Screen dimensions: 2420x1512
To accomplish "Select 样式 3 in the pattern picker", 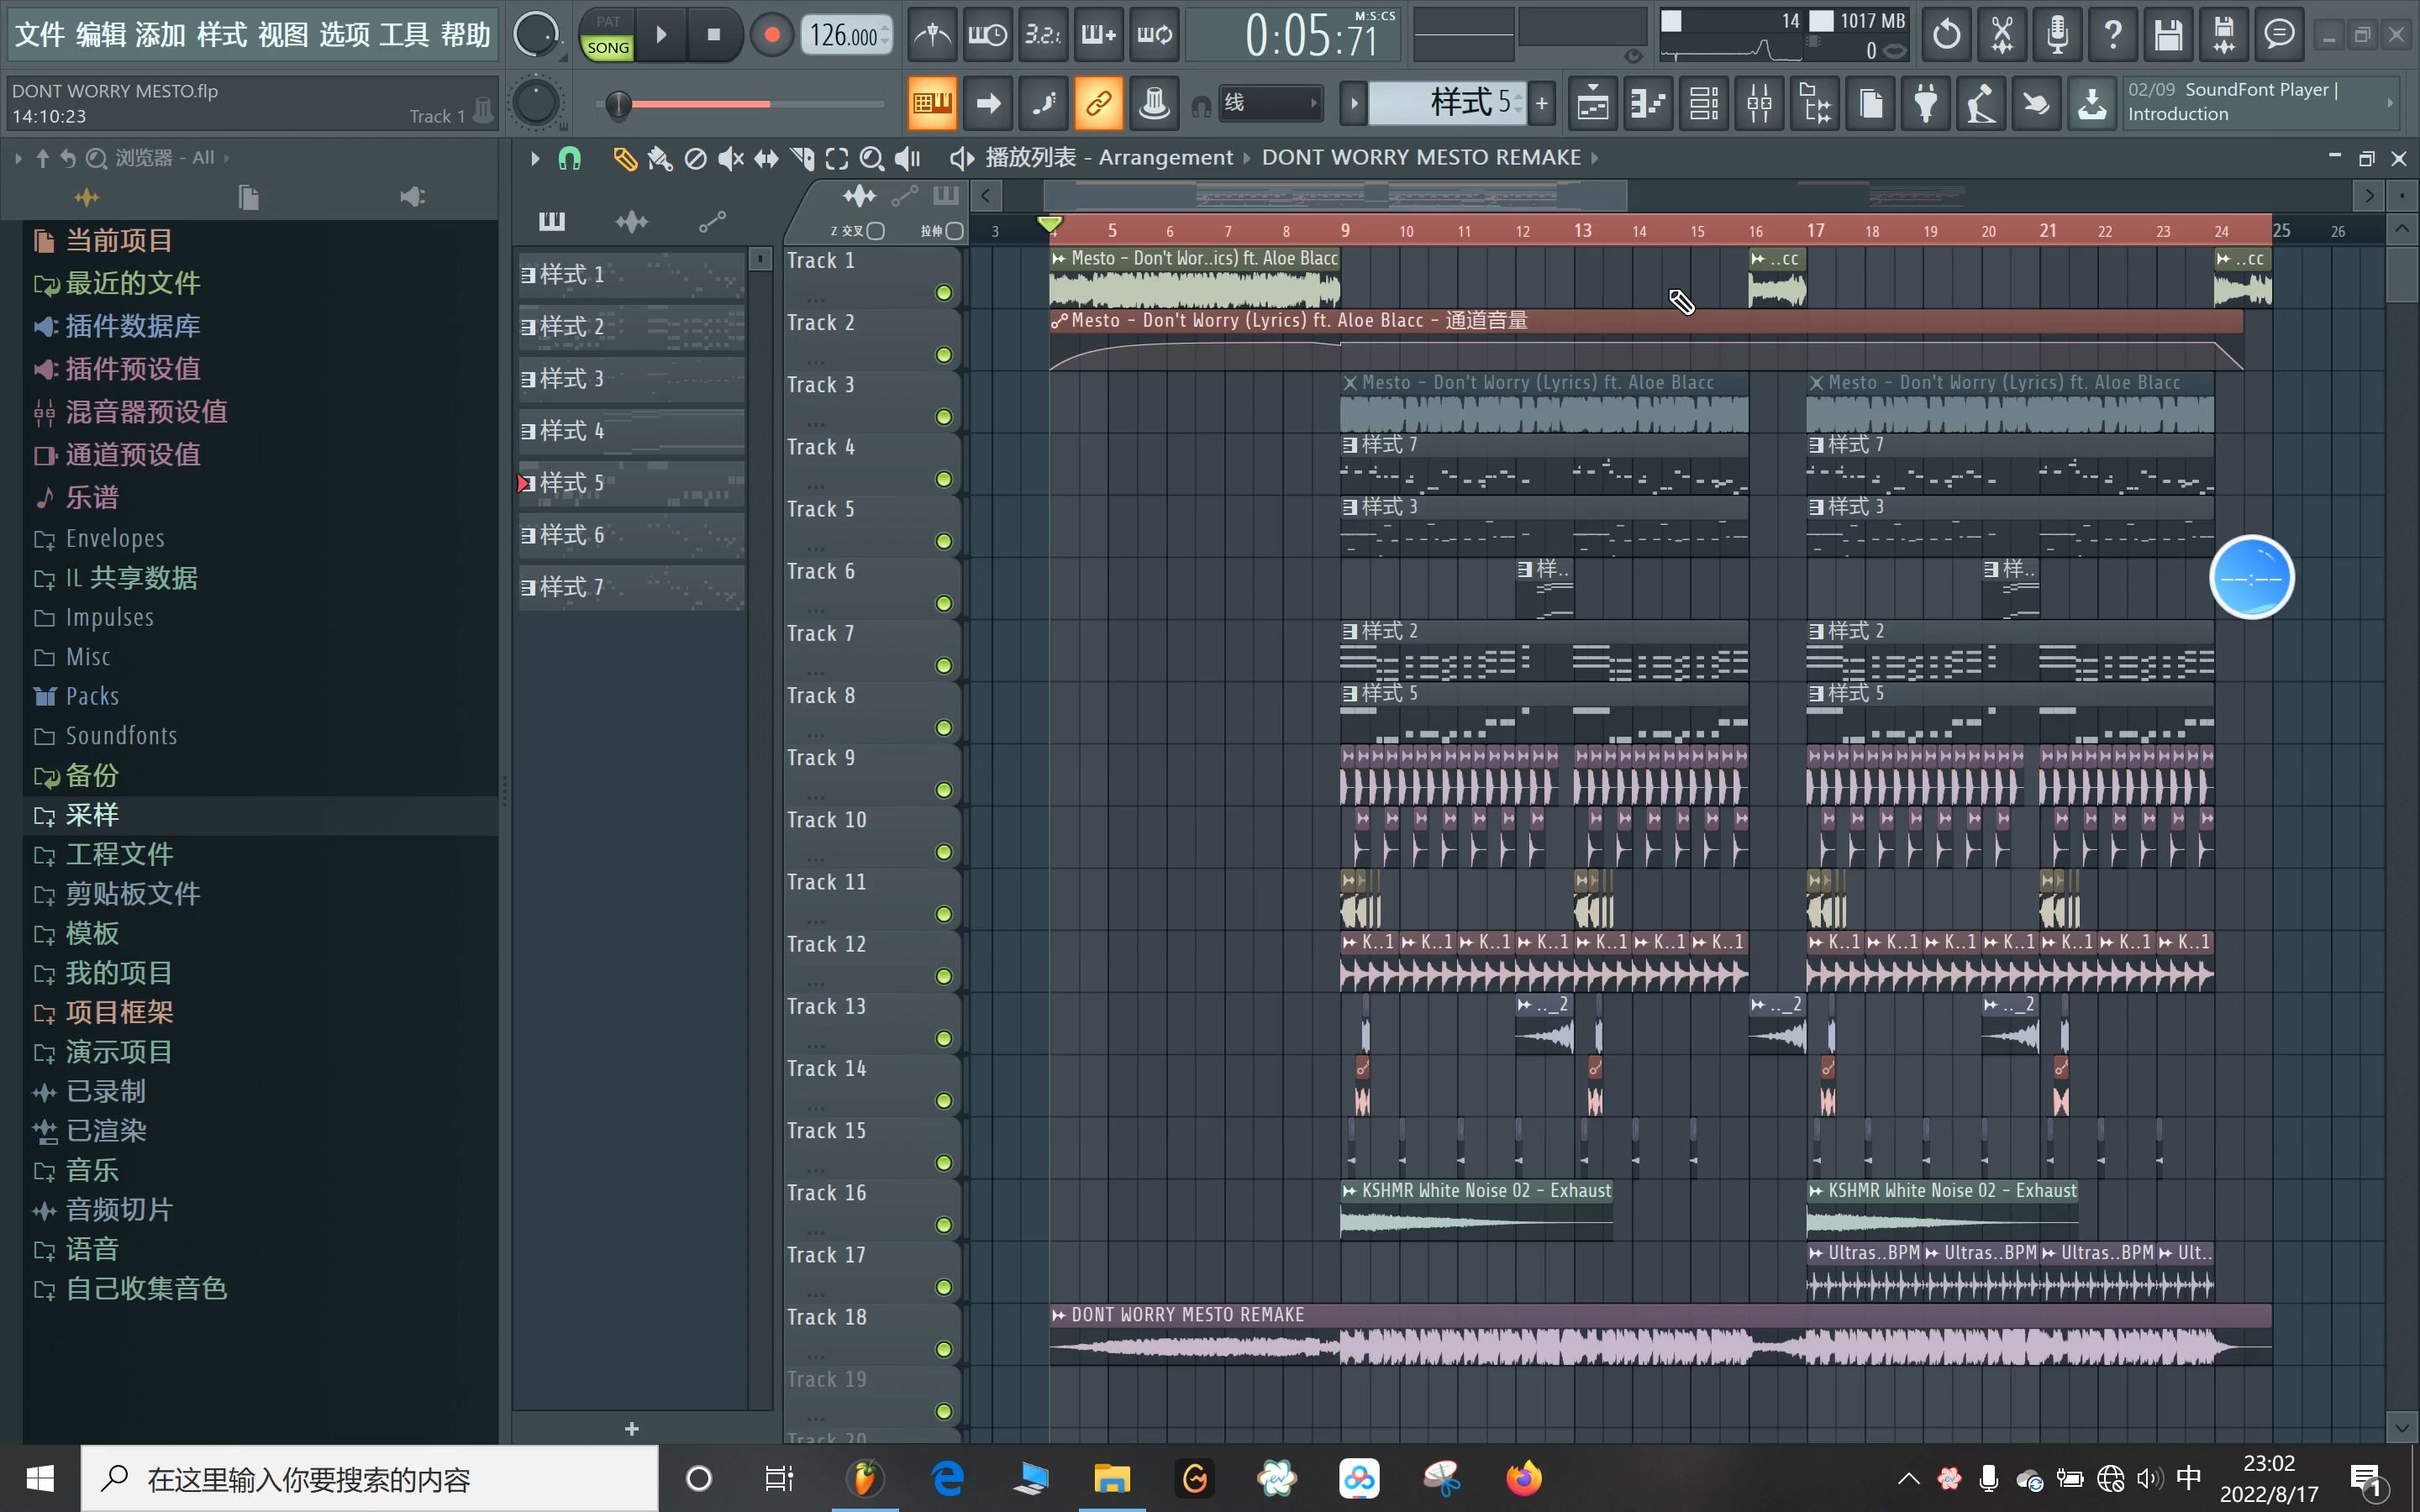I will tap(631, 379).
